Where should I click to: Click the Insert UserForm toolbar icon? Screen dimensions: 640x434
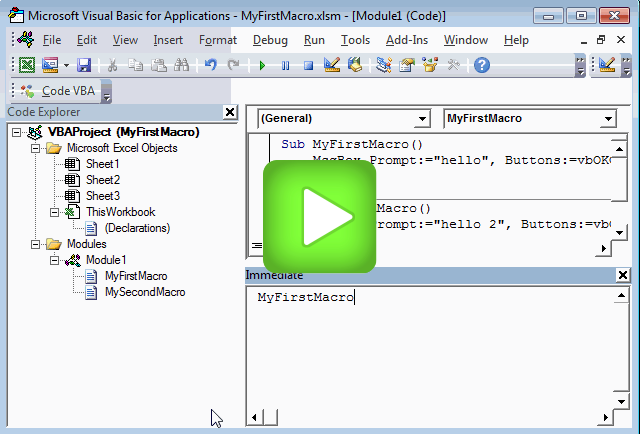click(x=50, y=65)
